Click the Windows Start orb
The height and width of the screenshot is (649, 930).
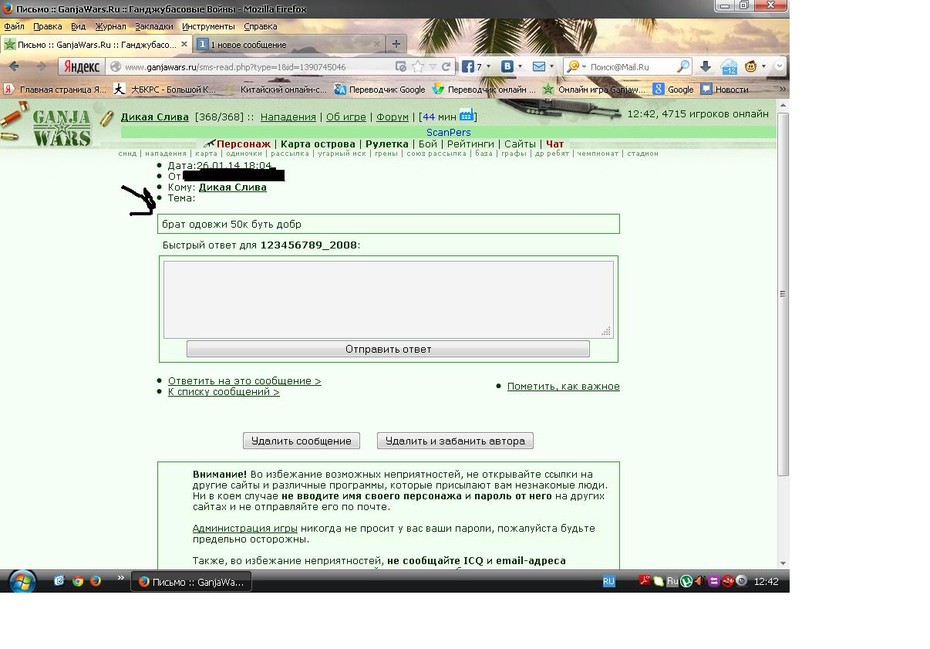[x=21, y=581]
